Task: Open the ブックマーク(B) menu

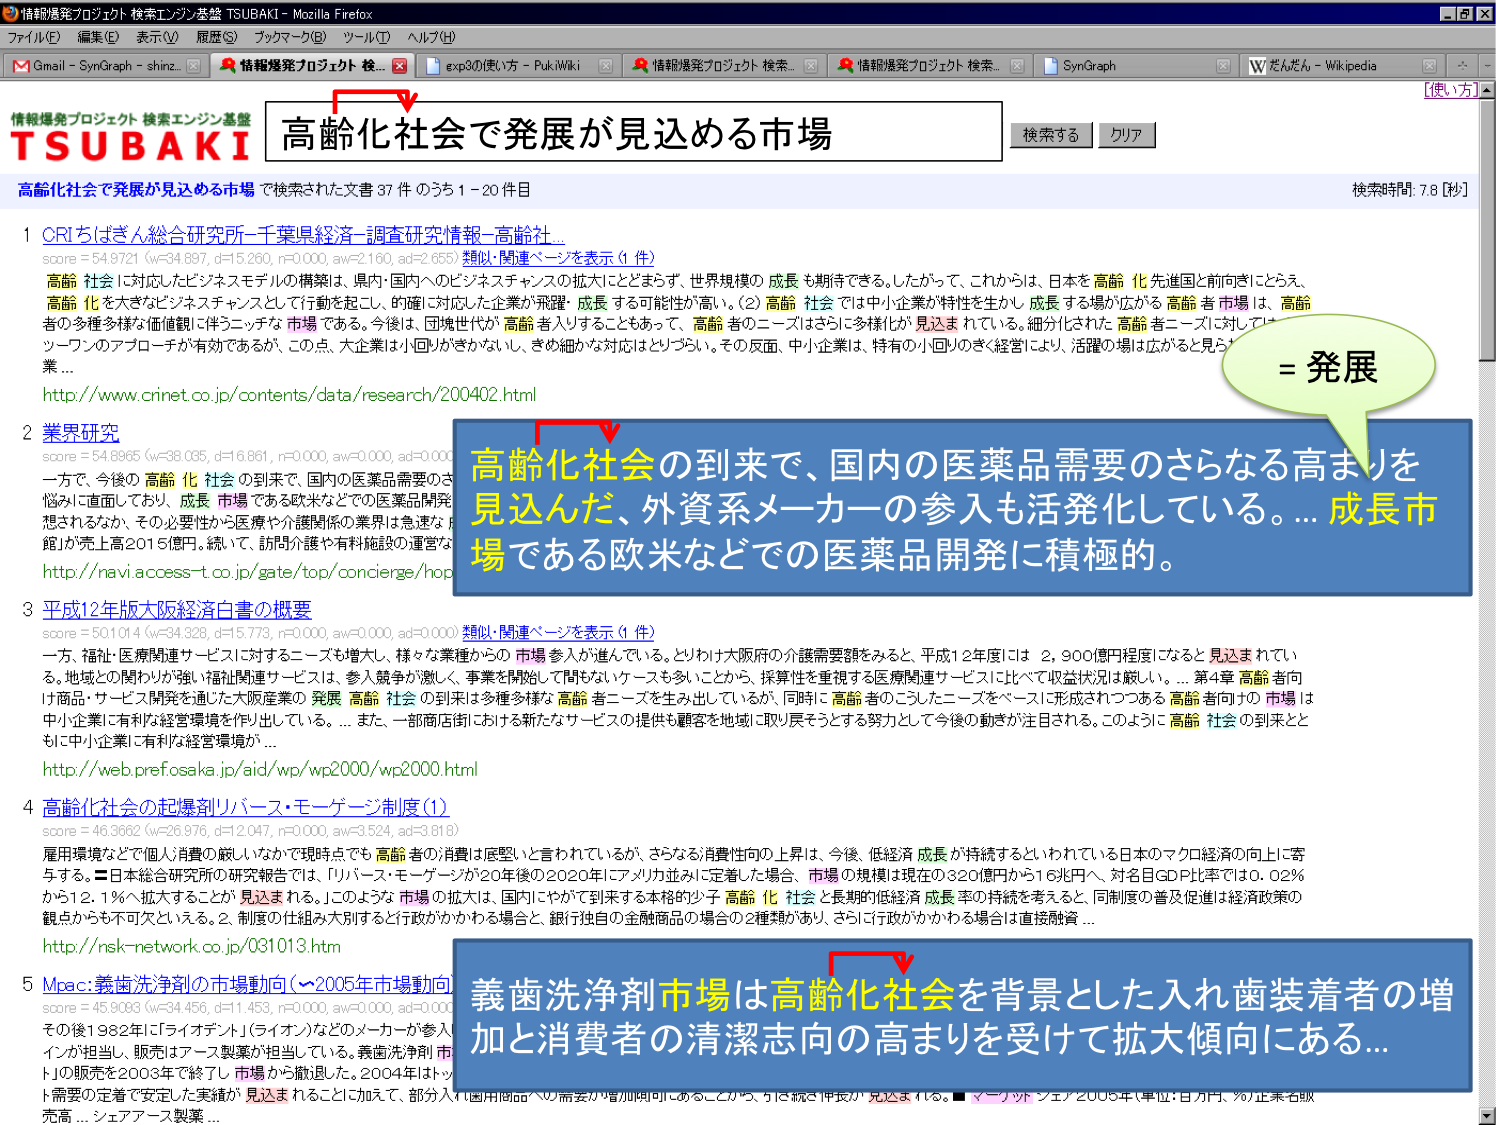Action: 289,37
